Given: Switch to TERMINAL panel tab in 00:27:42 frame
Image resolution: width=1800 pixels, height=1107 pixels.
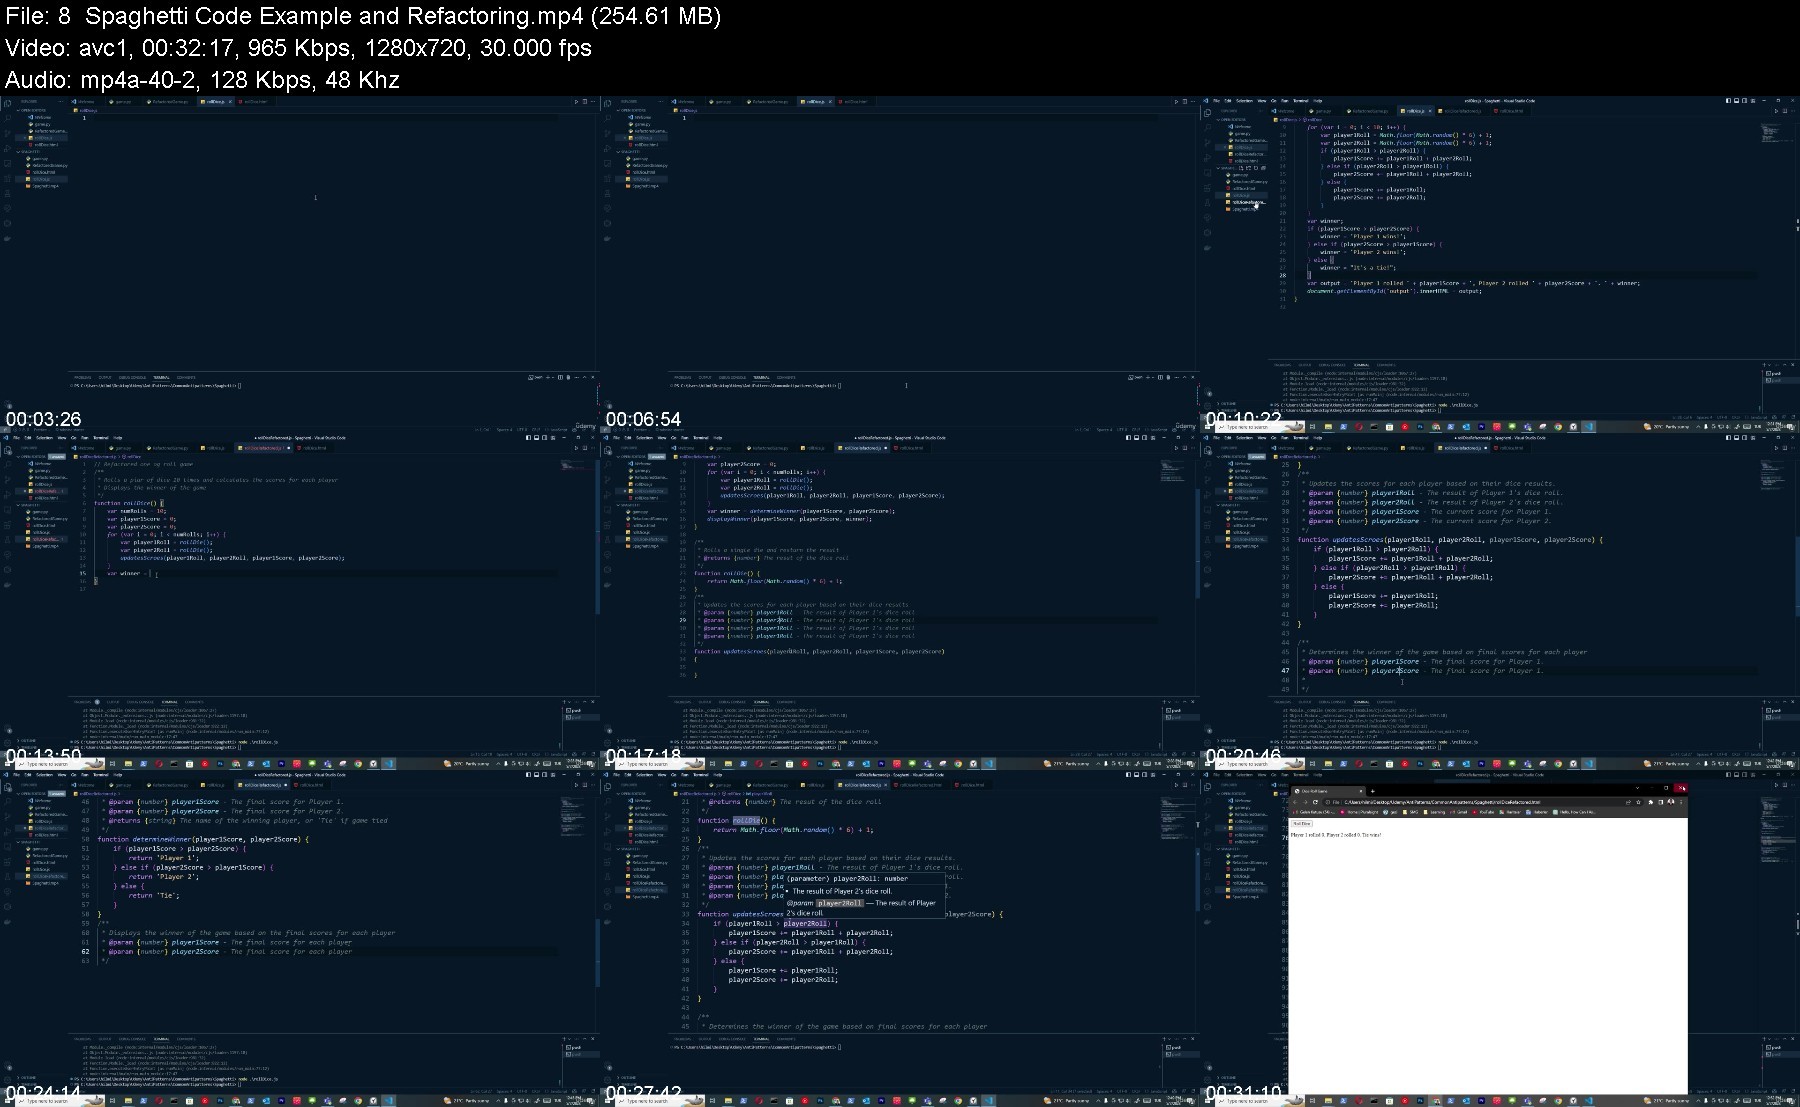Looking at the screenshot, I should (x=761, y=1039).
